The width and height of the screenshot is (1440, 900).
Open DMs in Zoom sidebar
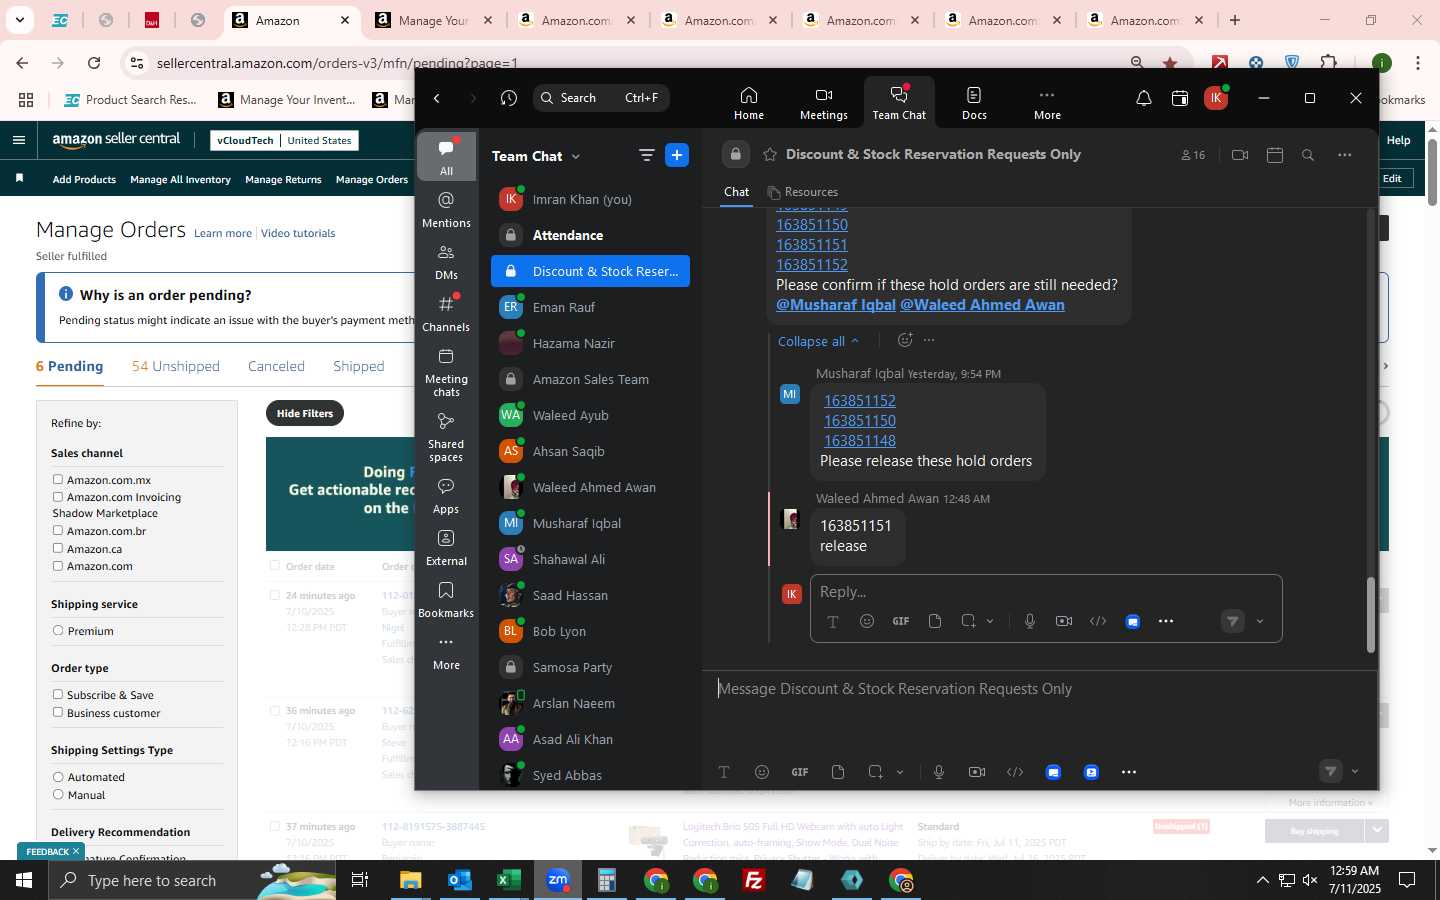click(x=446, y=262)
